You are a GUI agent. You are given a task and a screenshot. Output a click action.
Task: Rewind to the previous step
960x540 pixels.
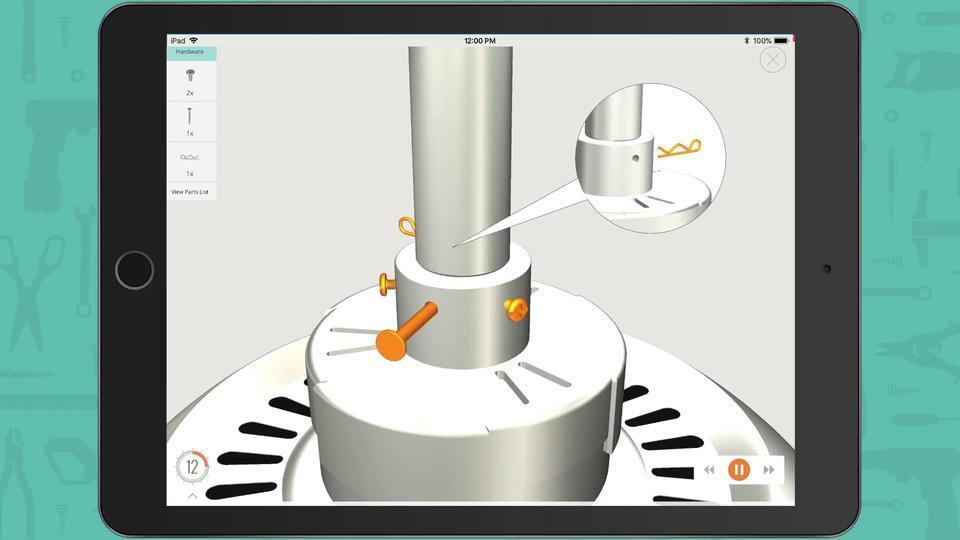tap(709, 470)
